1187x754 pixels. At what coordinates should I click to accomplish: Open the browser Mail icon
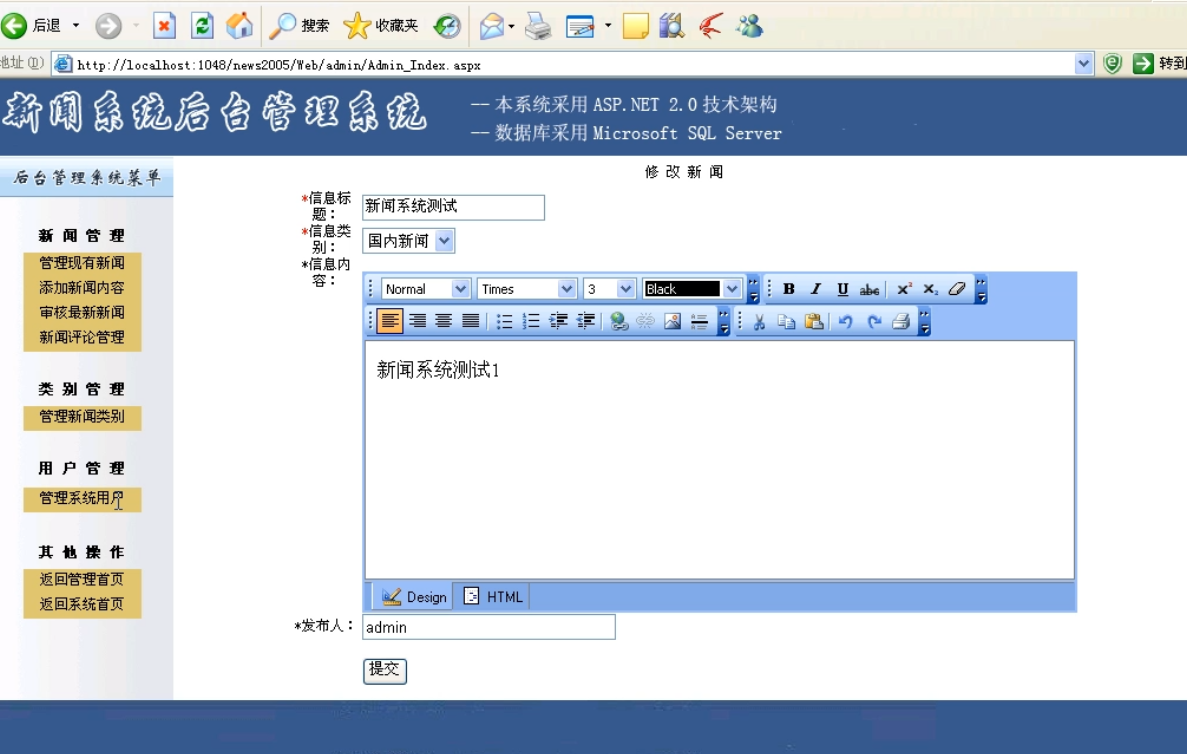pos(492,26)
